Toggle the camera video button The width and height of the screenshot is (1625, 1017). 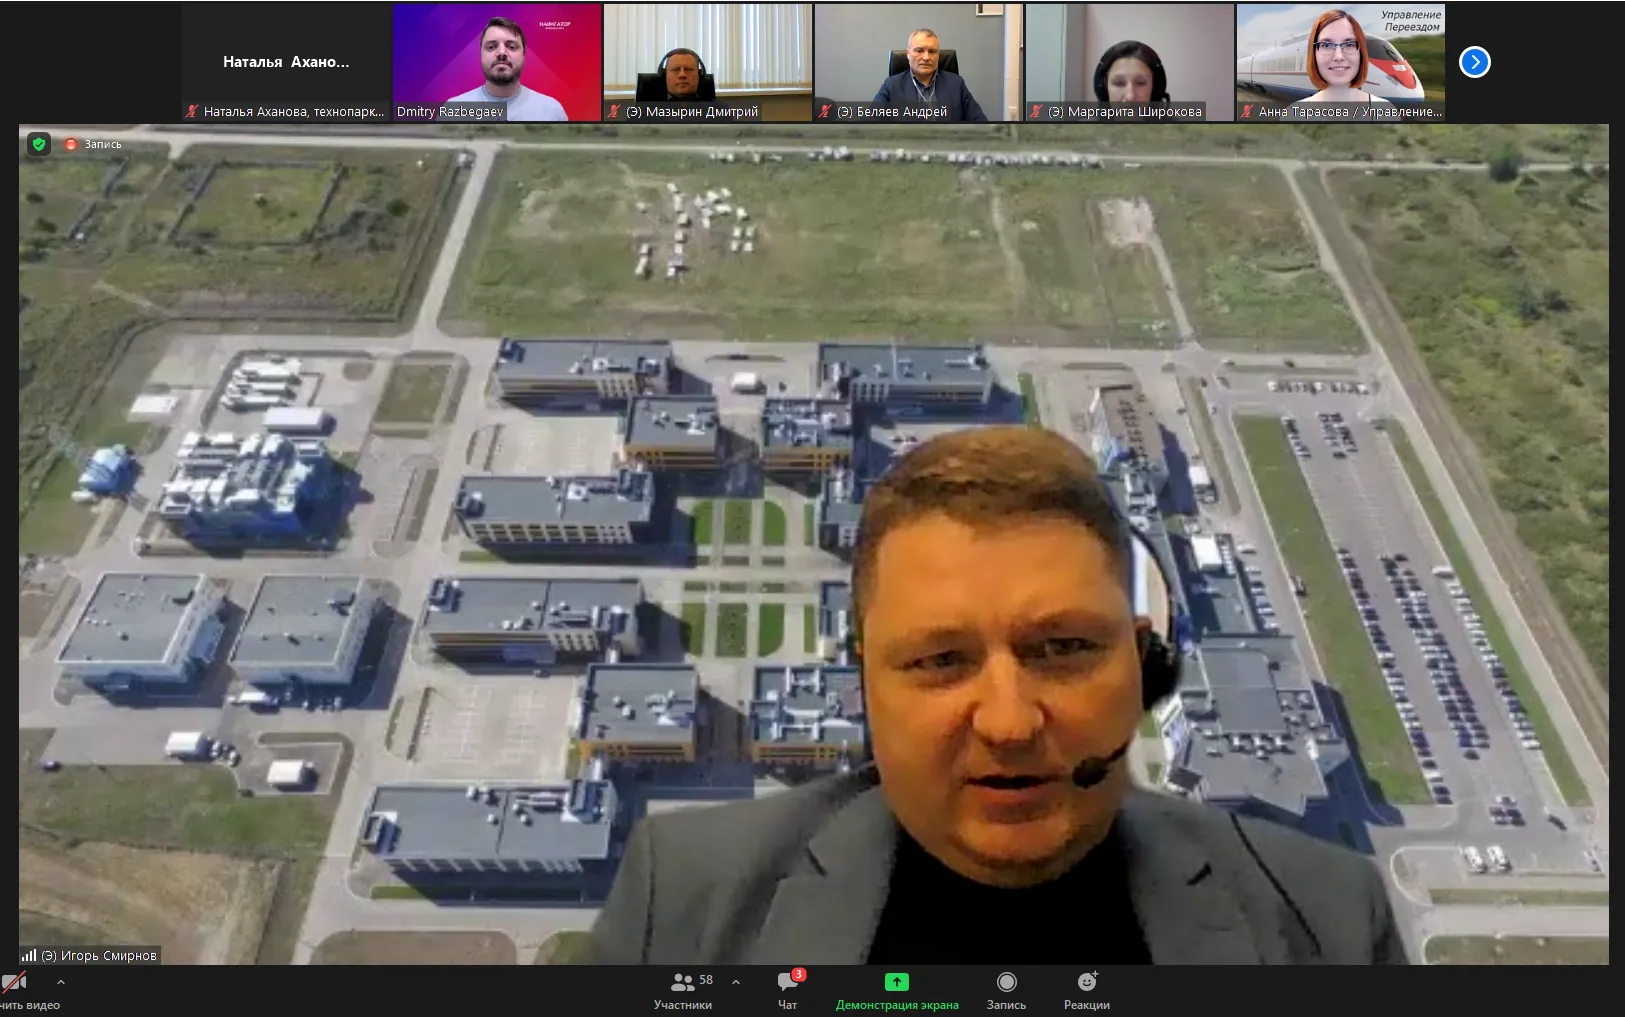click(x=14, y=982)
